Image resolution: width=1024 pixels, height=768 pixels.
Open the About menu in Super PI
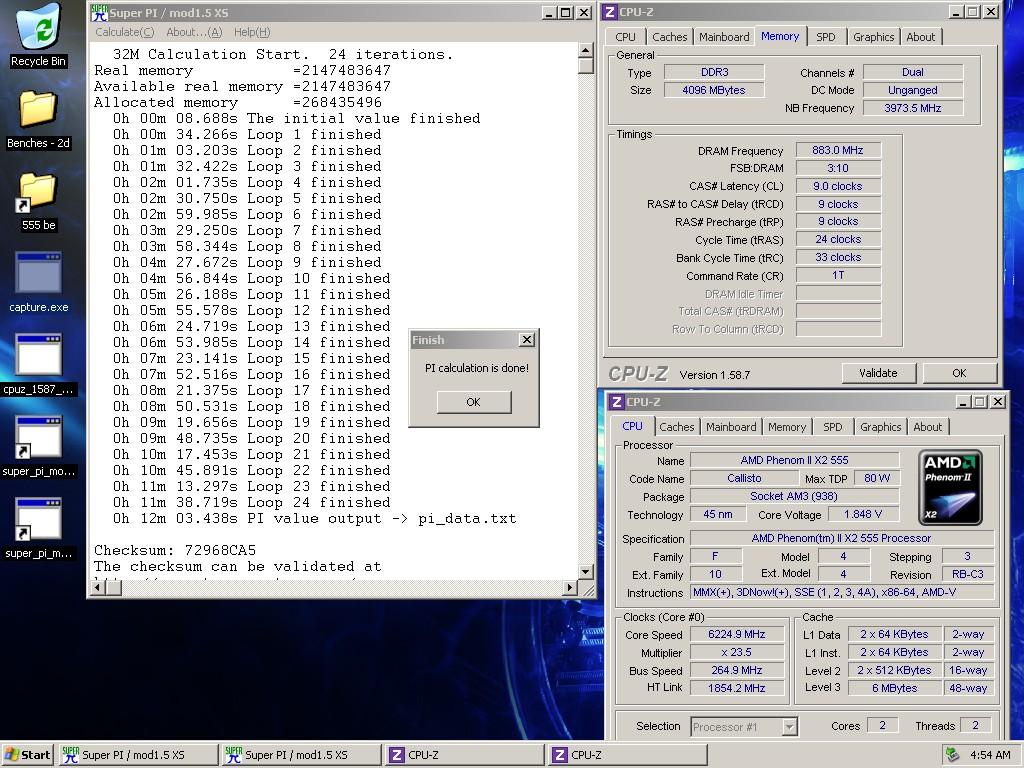[194, 32]
